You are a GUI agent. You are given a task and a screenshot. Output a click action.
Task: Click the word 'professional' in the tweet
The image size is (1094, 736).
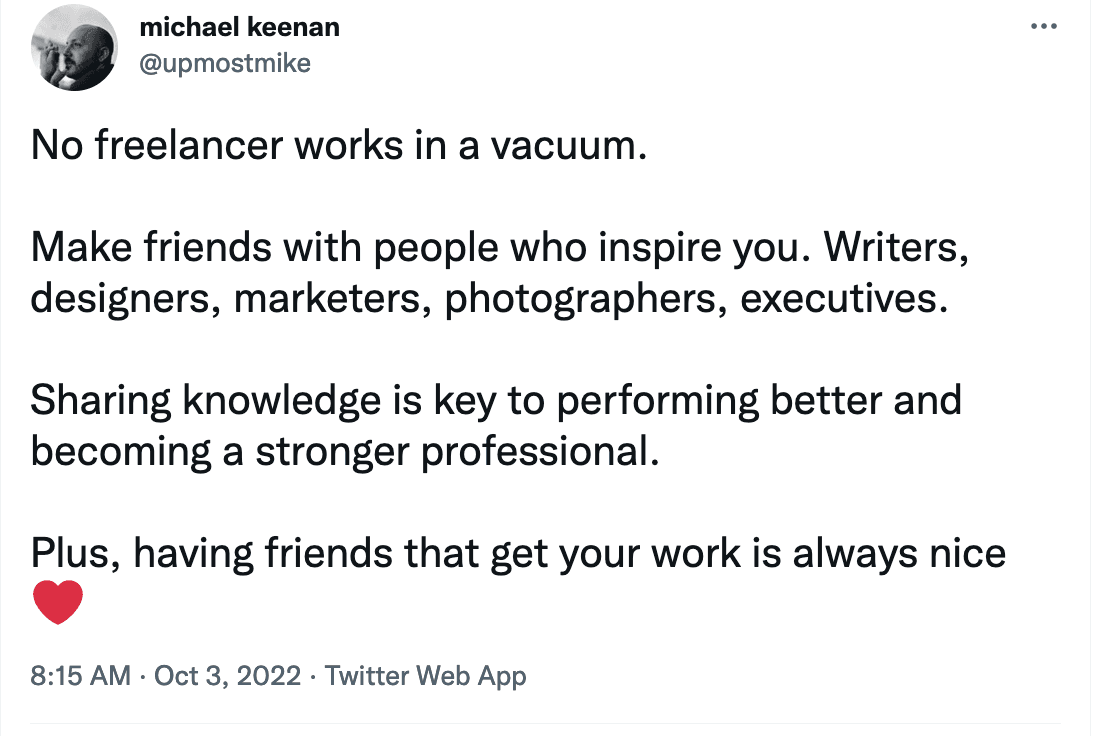point(539,451)
